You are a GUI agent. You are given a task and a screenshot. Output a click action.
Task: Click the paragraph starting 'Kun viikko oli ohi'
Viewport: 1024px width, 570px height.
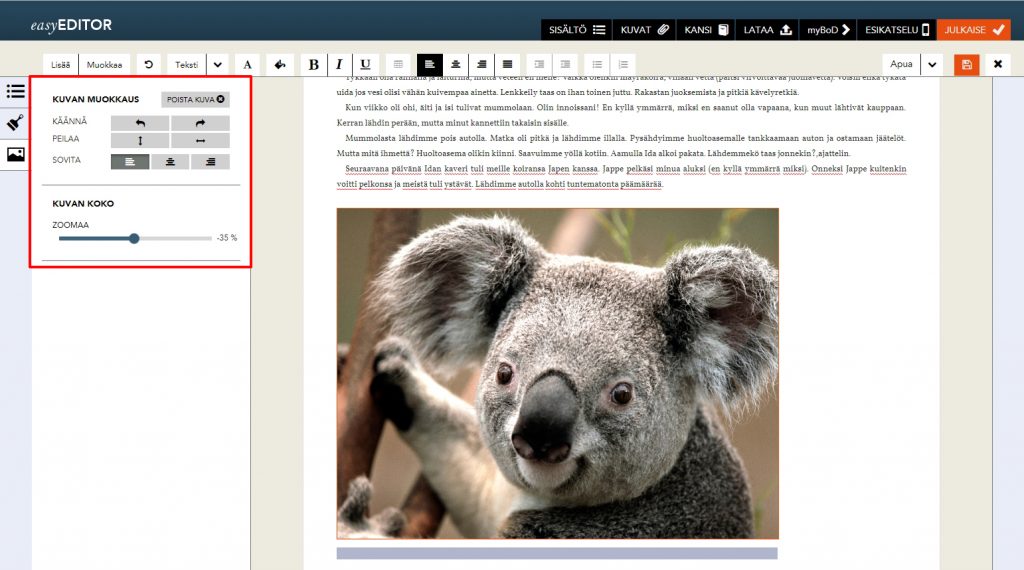(x=621, y=115)
